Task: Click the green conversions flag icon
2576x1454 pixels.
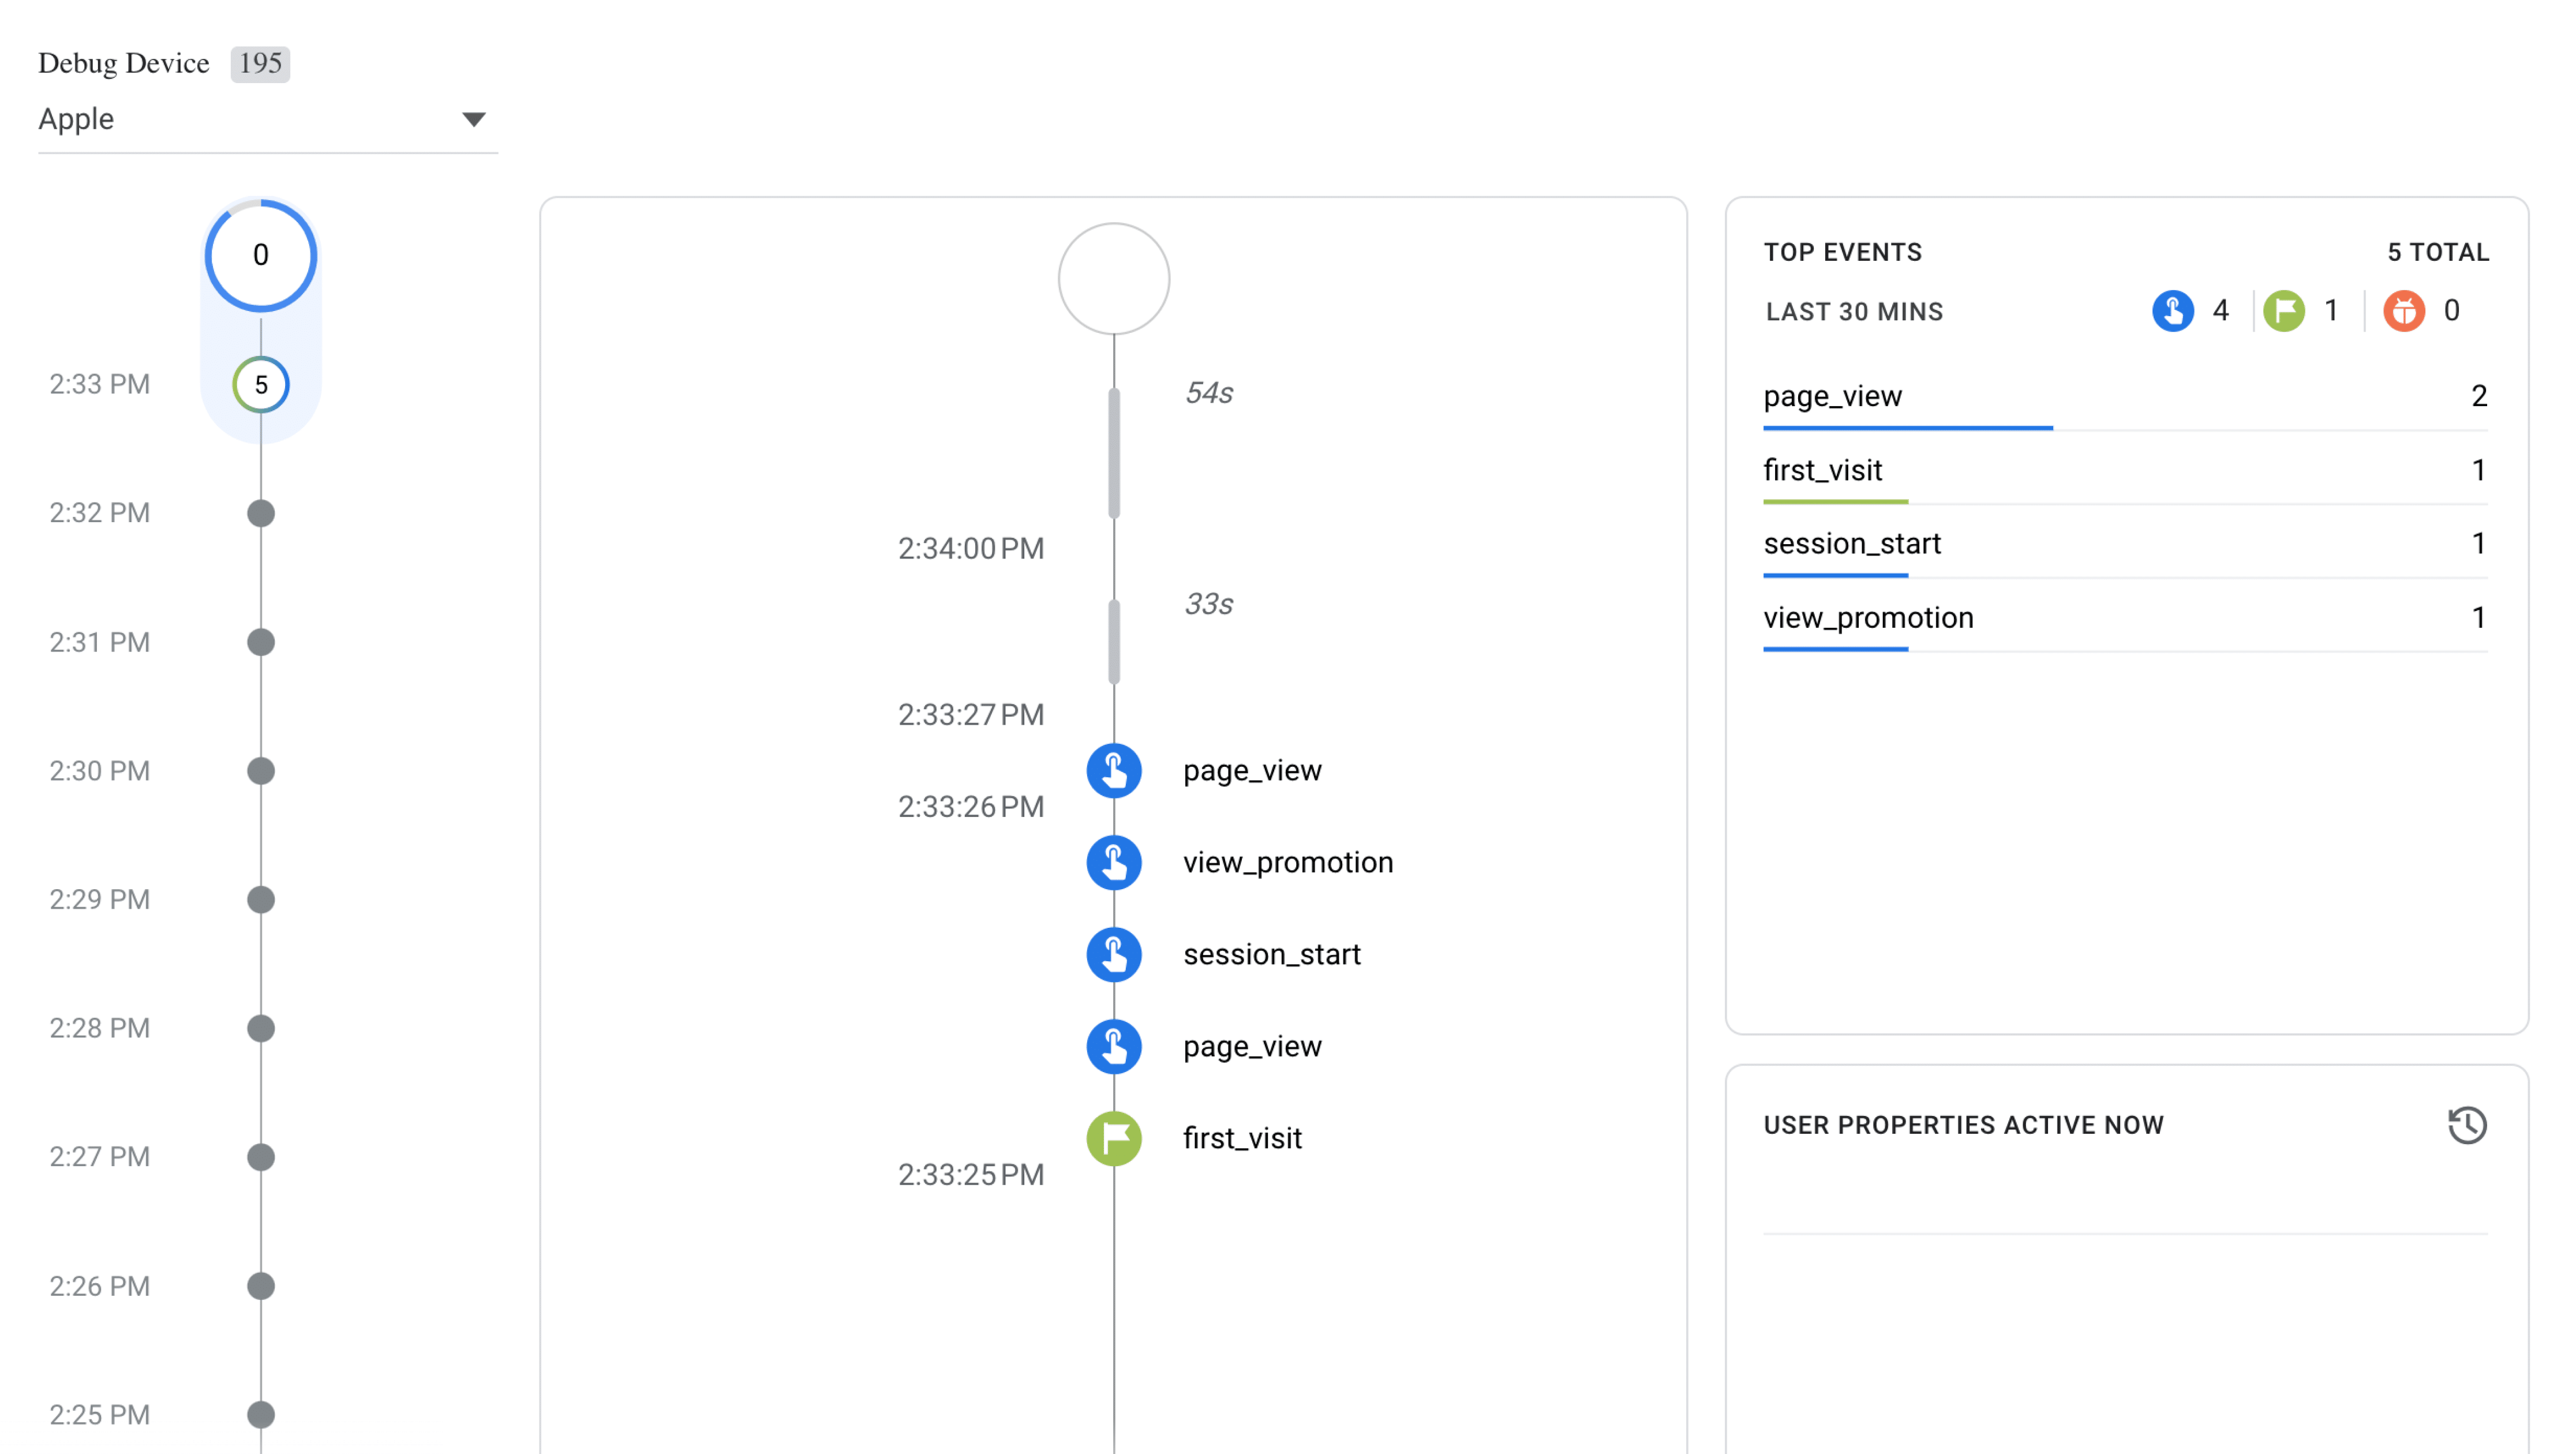Action: pos(2283,311)
